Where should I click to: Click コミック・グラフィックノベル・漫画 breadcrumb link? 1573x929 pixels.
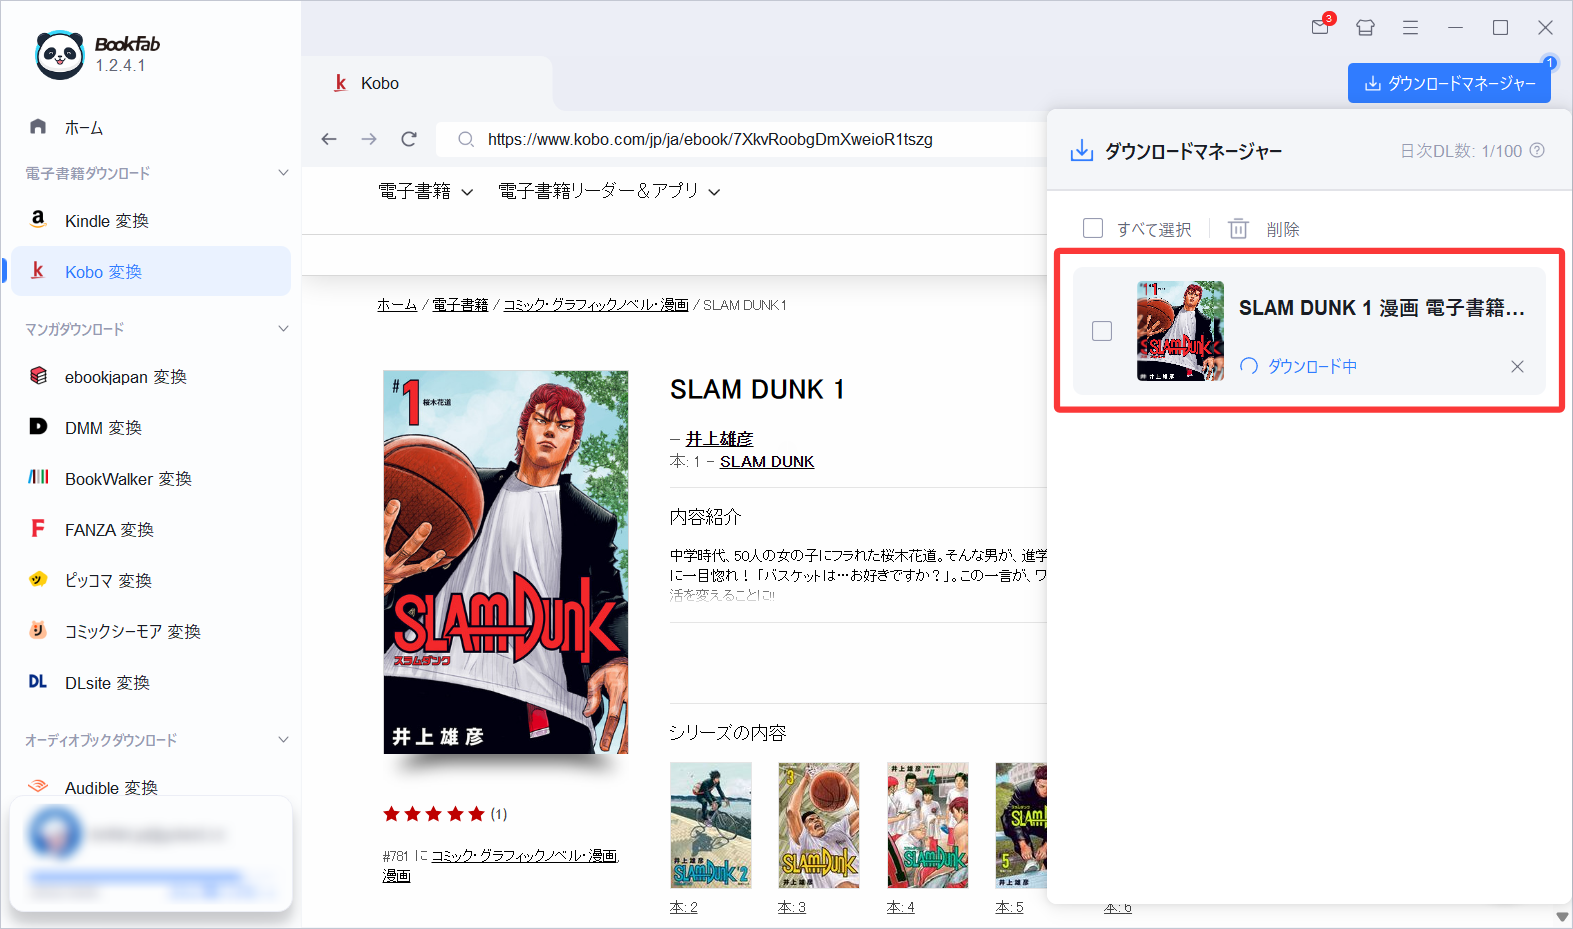pos(596,305)
